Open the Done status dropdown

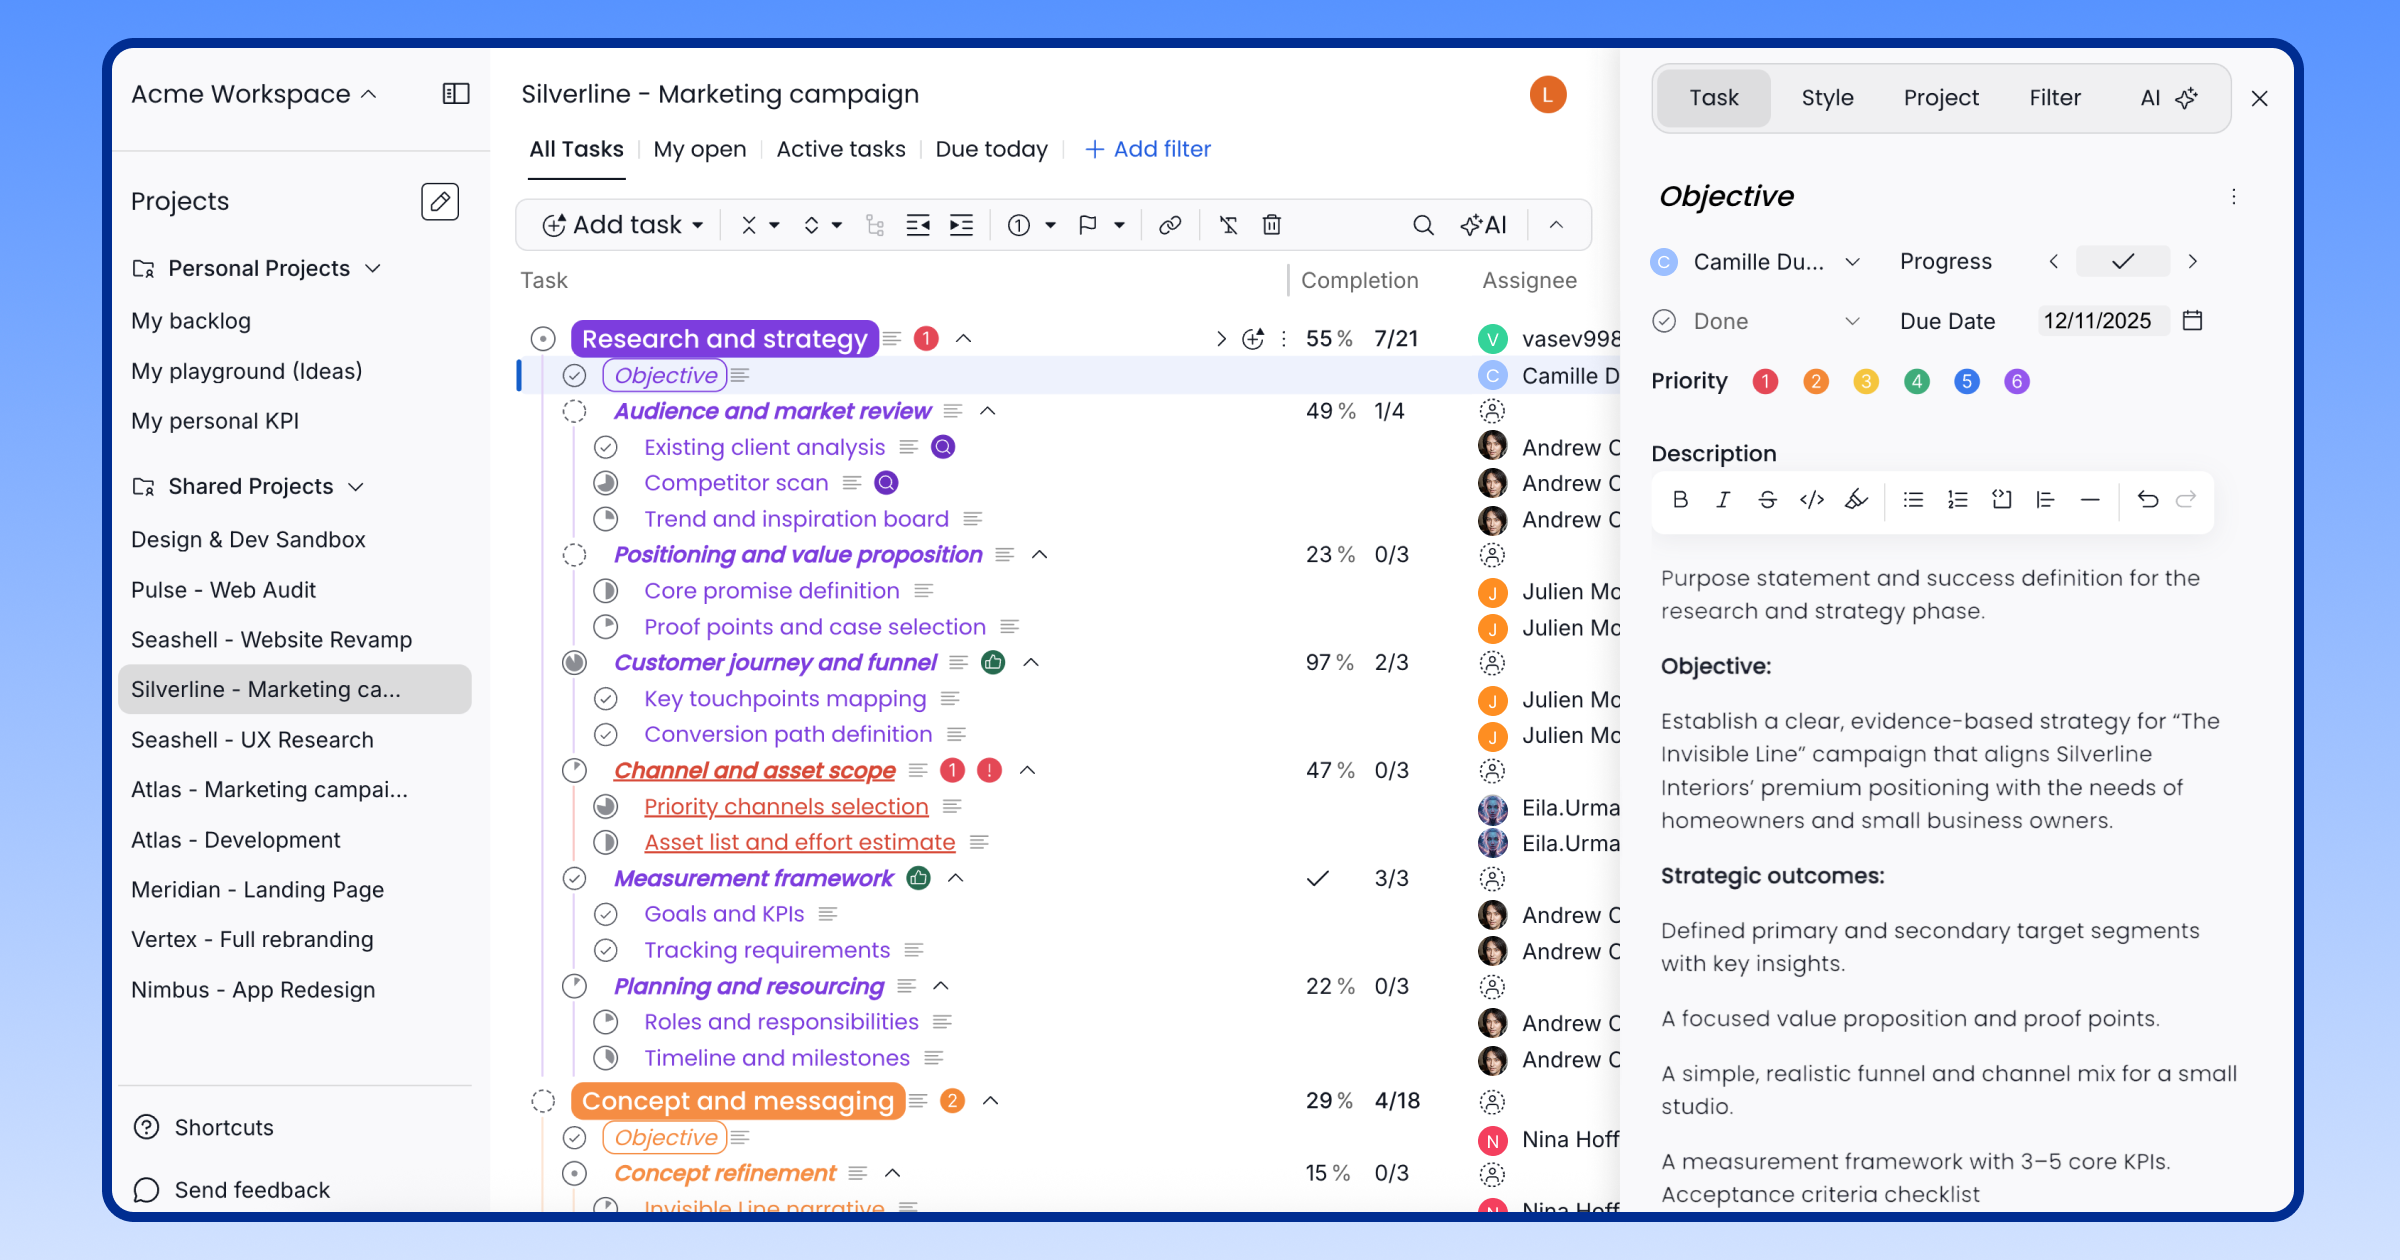click(x=1851, y=321)
